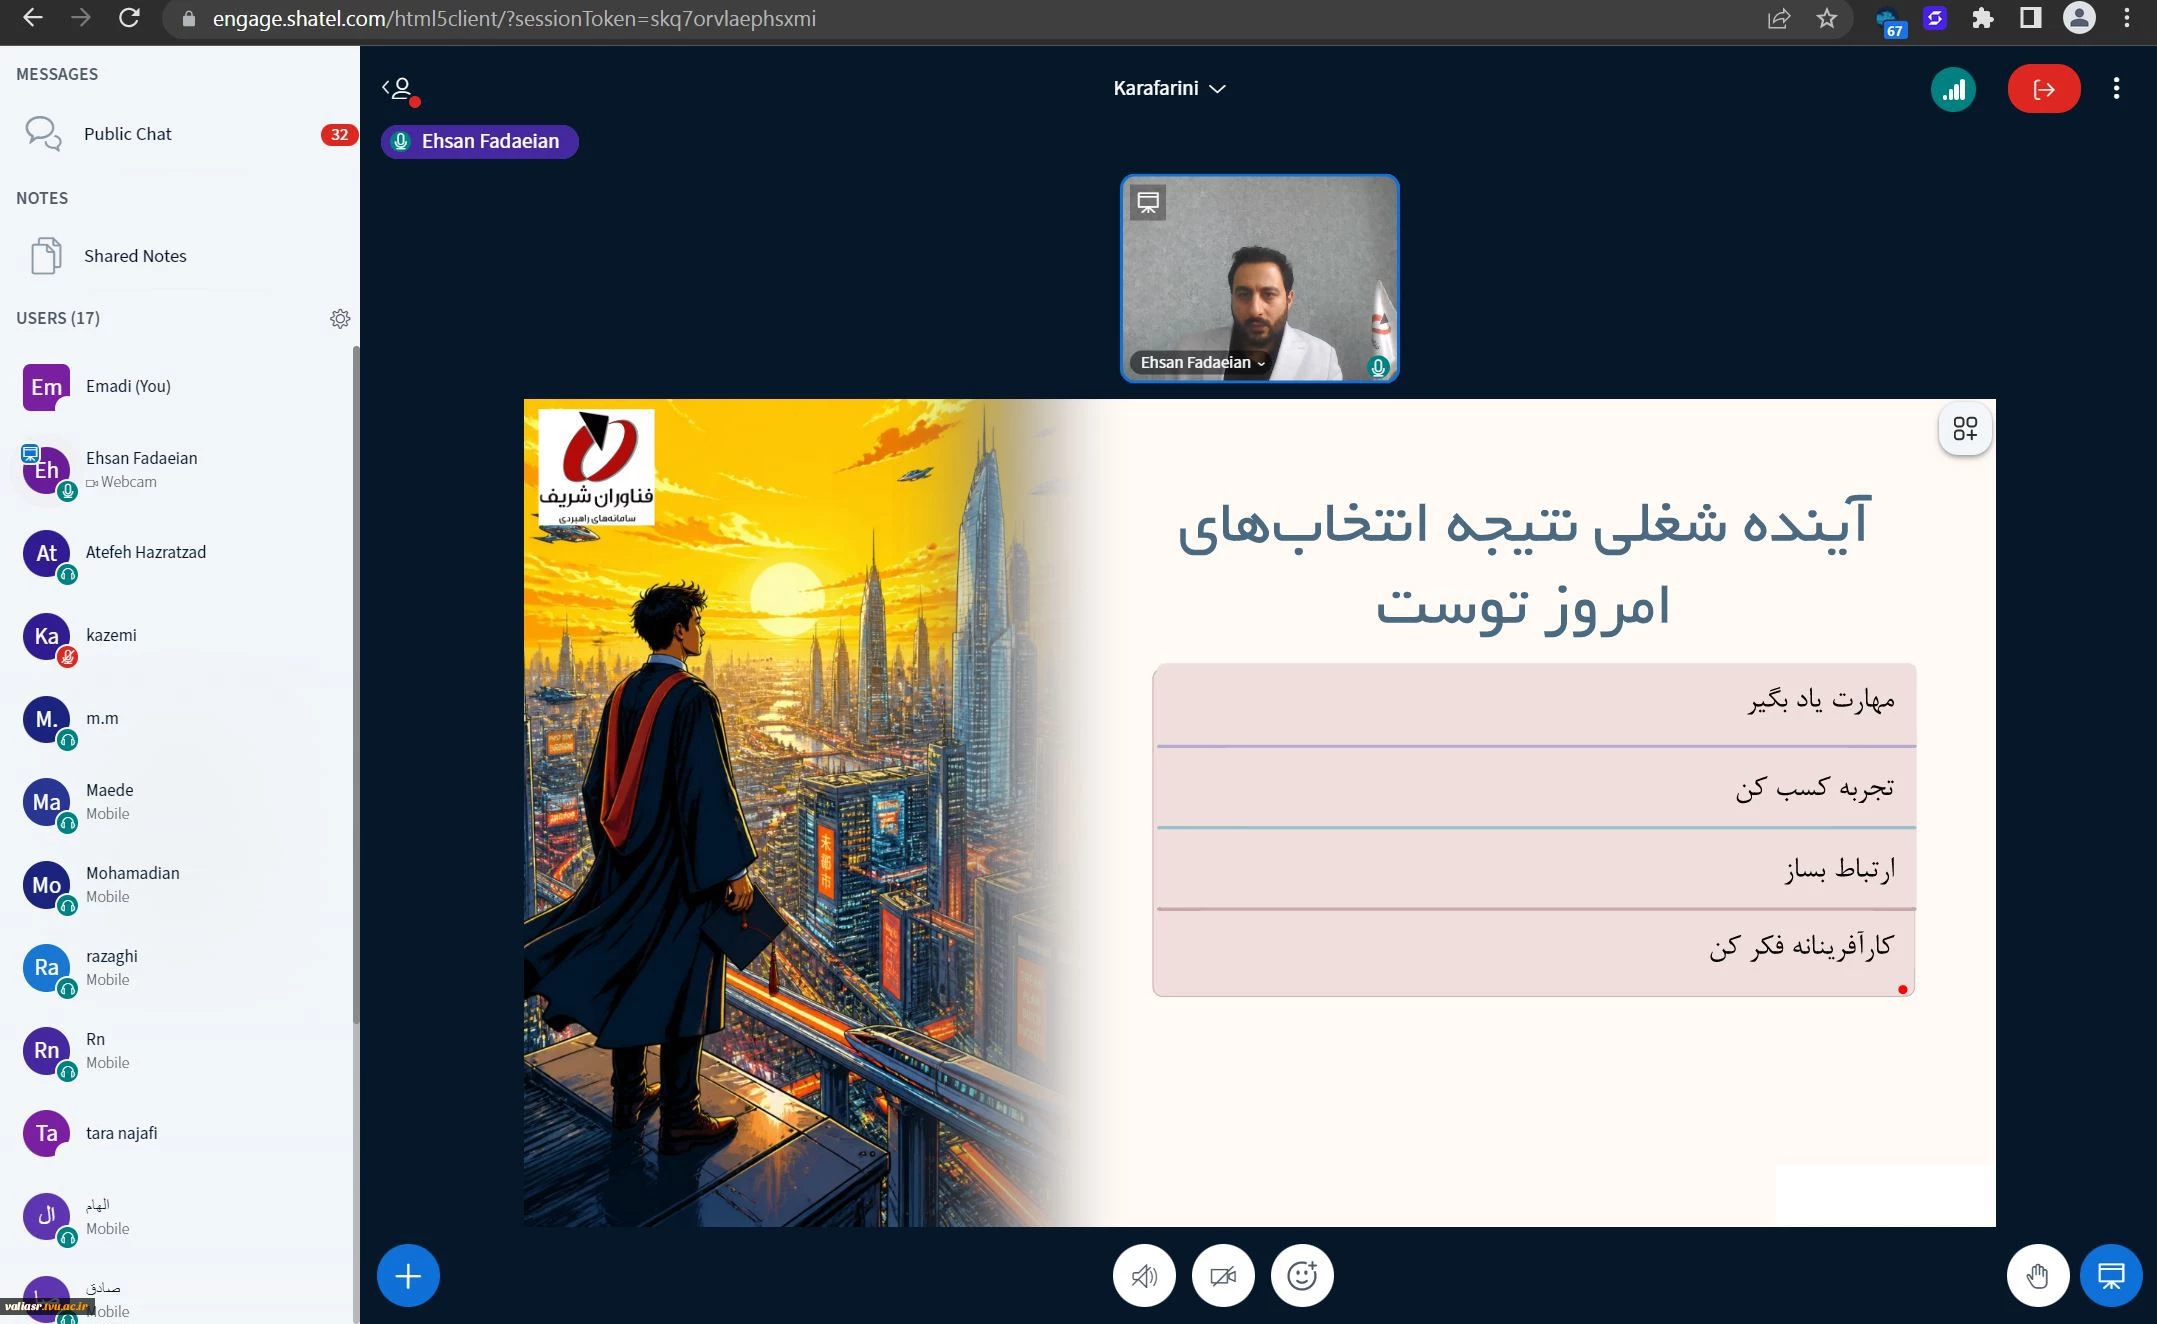The height and width of the screenshot is (1324, 2157).
Task: Raise your hand with the hand button
Action: pos(2037,1276)
